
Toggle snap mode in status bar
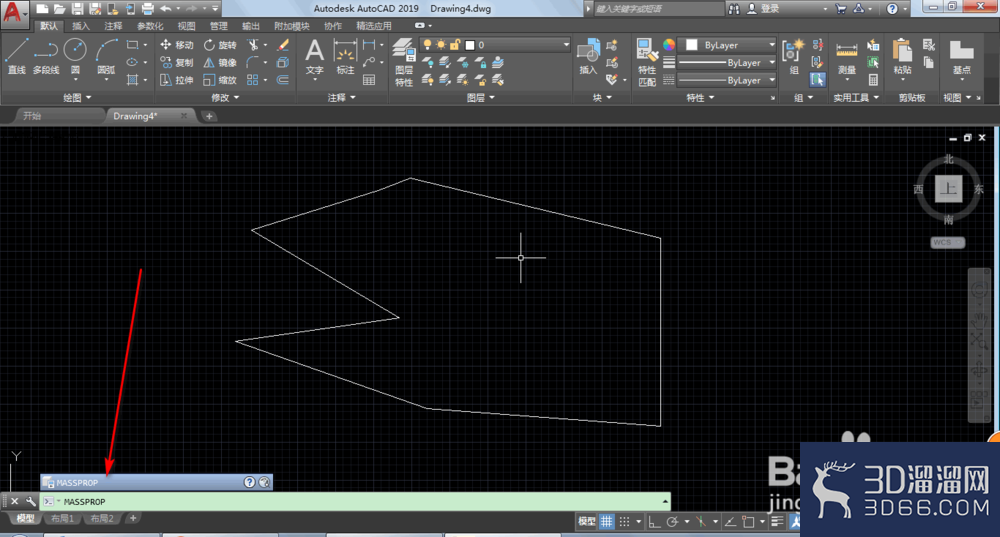[624, 522]
